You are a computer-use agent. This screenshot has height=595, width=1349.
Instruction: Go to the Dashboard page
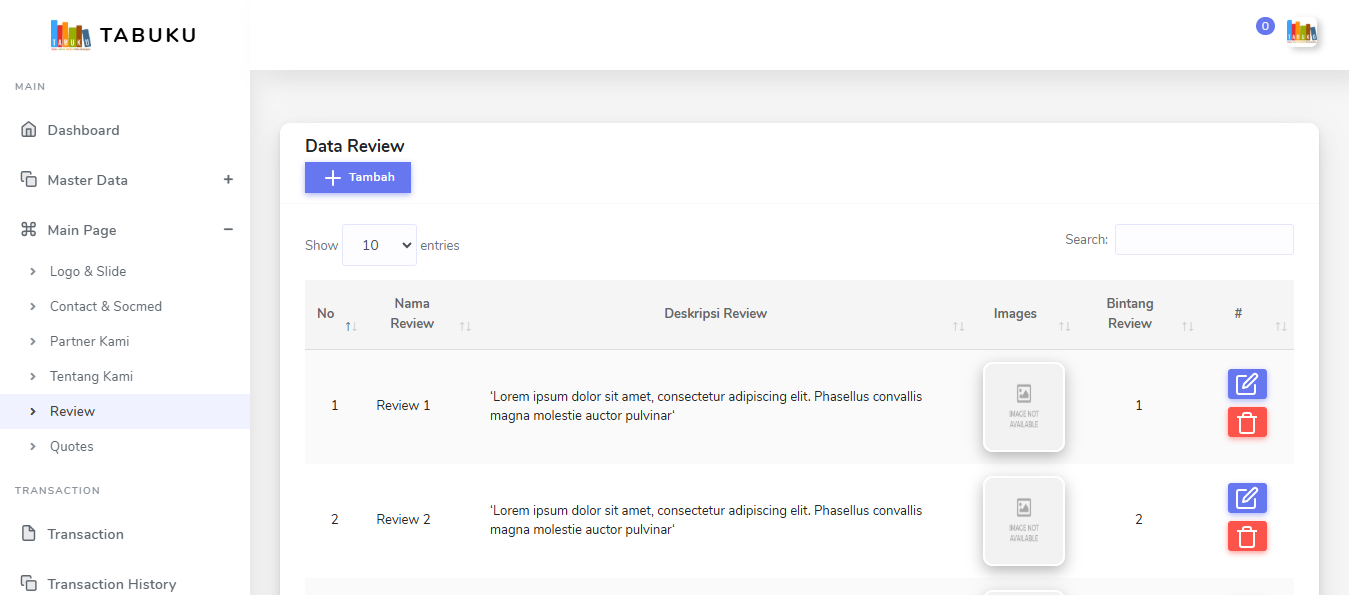[x=83, y=130]
